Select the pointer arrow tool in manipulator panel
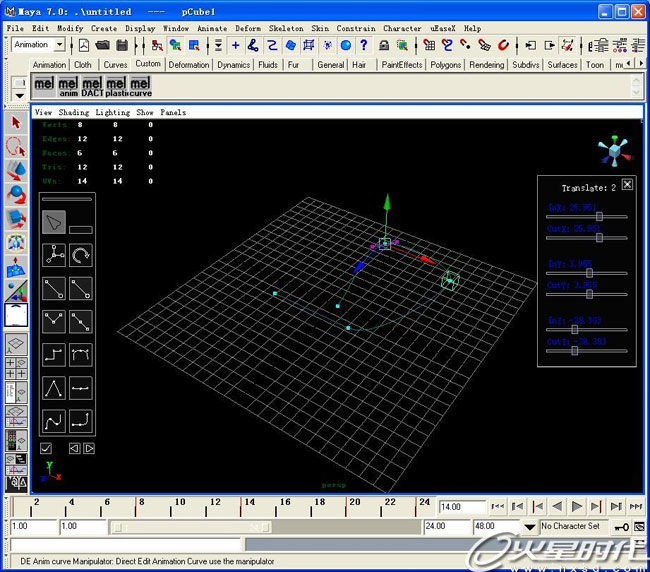This screenshot has width=650, height=572. pyautogui.click(x=54, y=222)
